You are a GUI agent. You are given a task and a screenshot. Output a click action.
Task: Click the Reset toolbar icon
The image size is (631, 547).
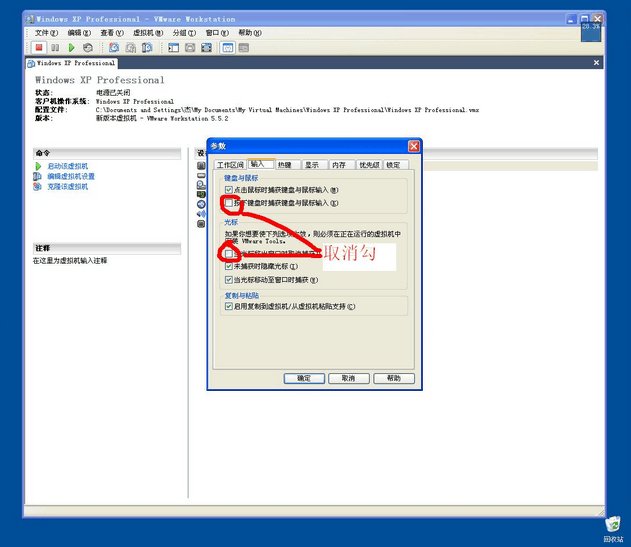pyautogui.click(x=87, y=47)
